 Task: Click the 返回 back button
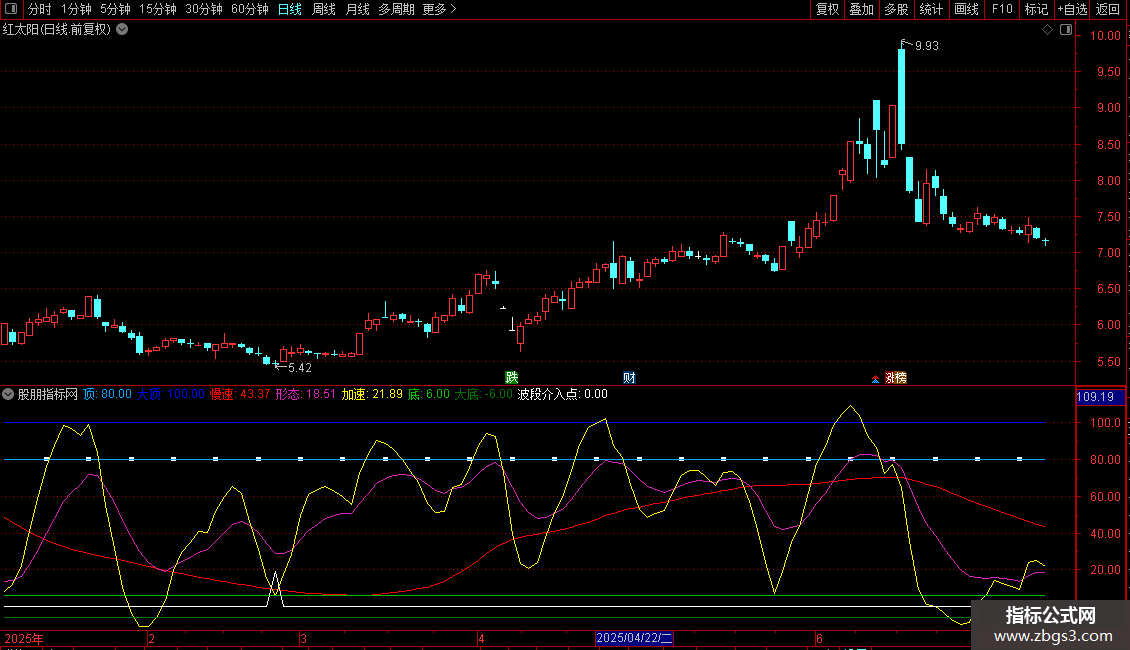(x=1108, y=10)
